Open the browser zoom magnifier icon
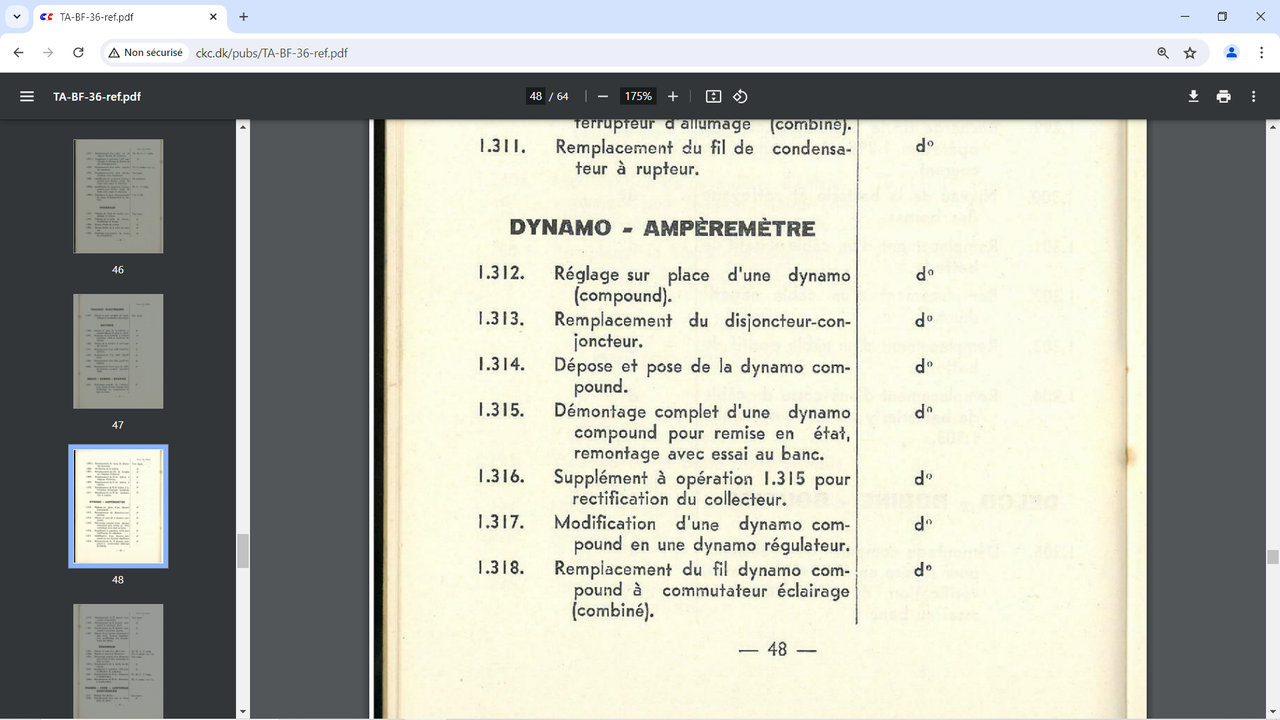This screenshot has height=720, width=1280. coord(1163,53)
